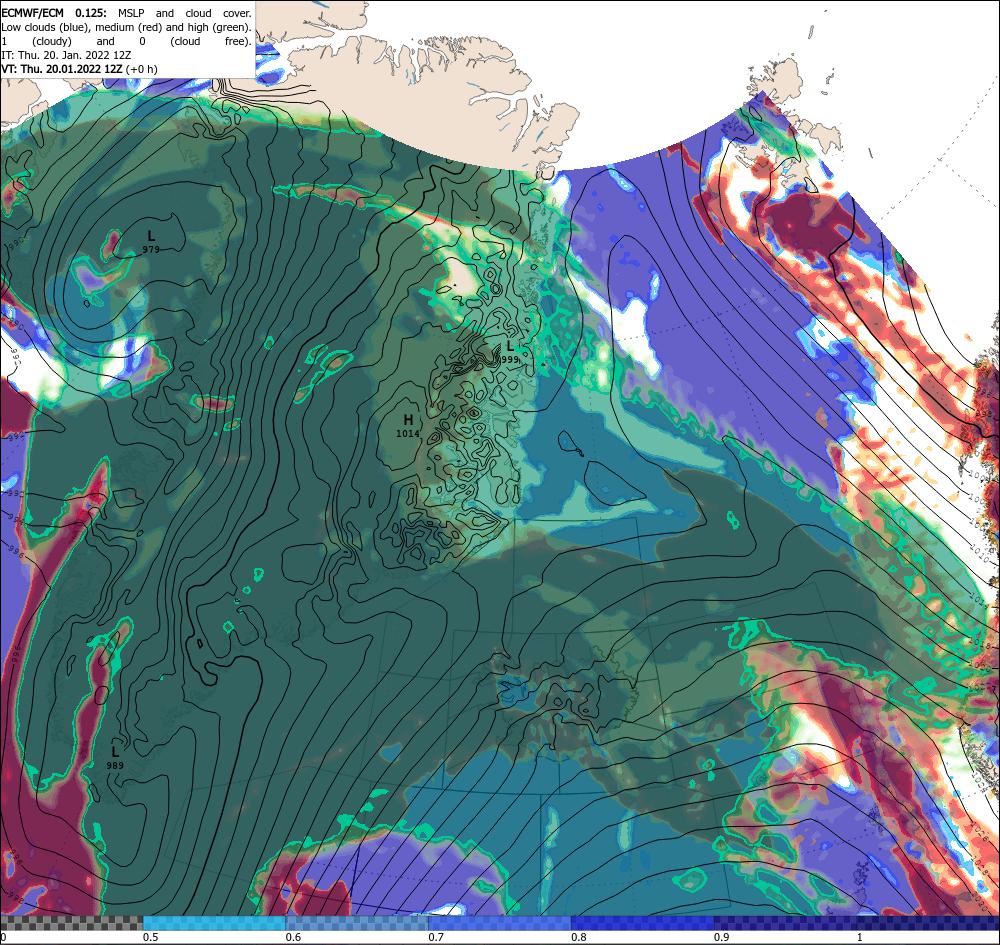Click the gray checkered 0 to 0.5 scale segment

tap(71, 923)
